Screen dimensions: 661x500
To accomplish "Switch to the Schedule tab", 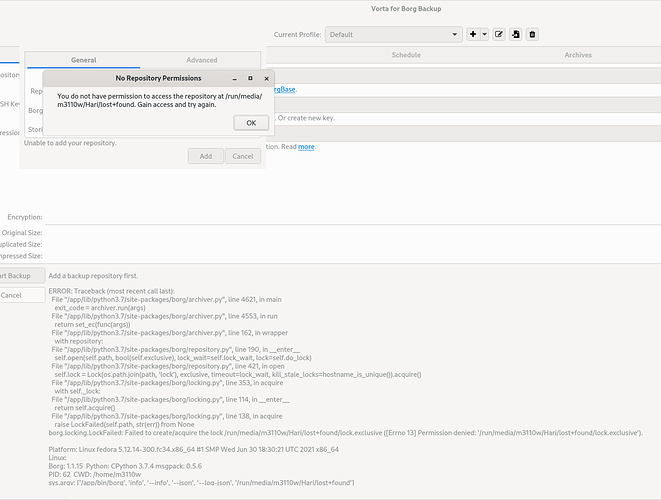I will pos(406,55).
